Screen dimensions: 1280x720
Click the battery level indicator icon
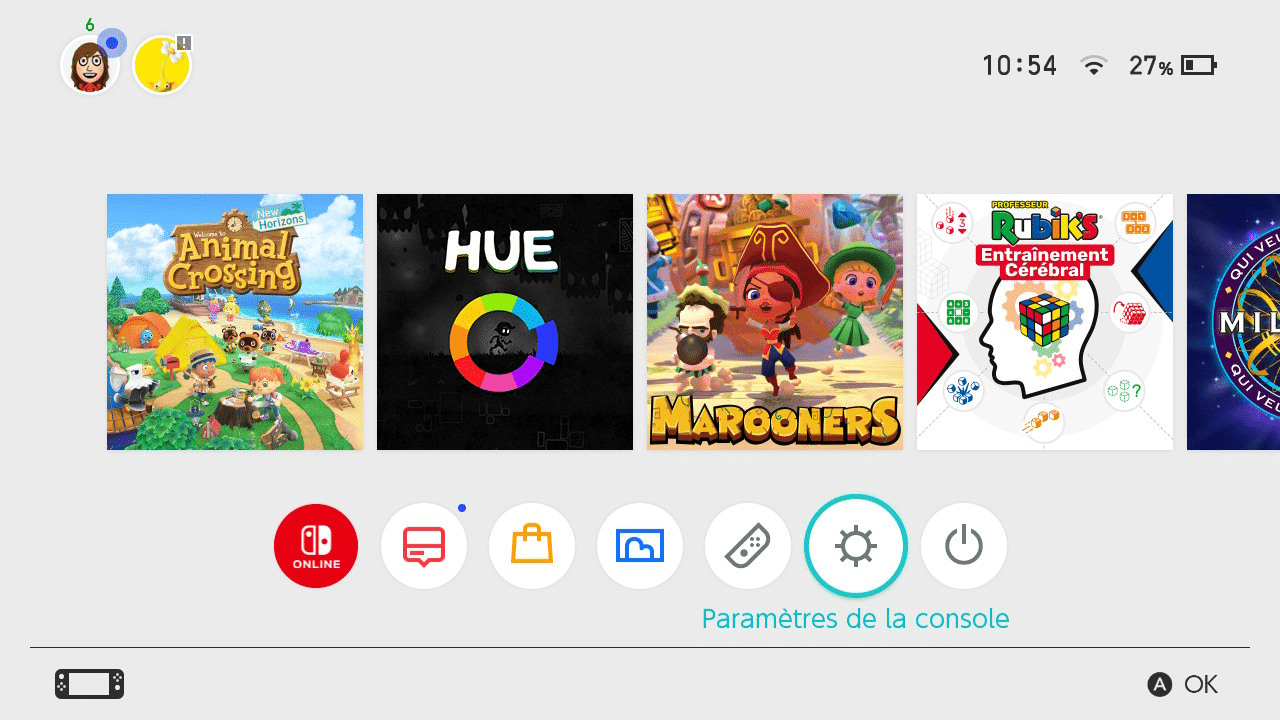1199,66
